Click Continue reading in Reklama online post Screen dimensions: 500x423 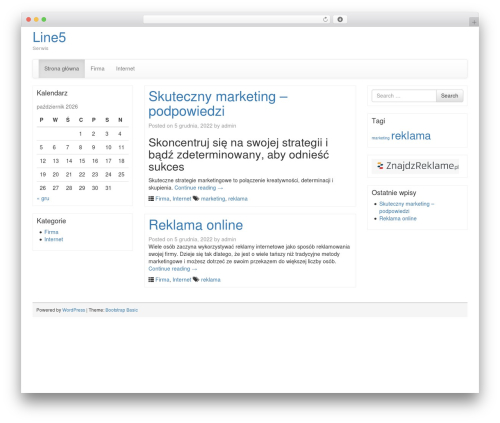pyautogui.click(x=173, y=269)
